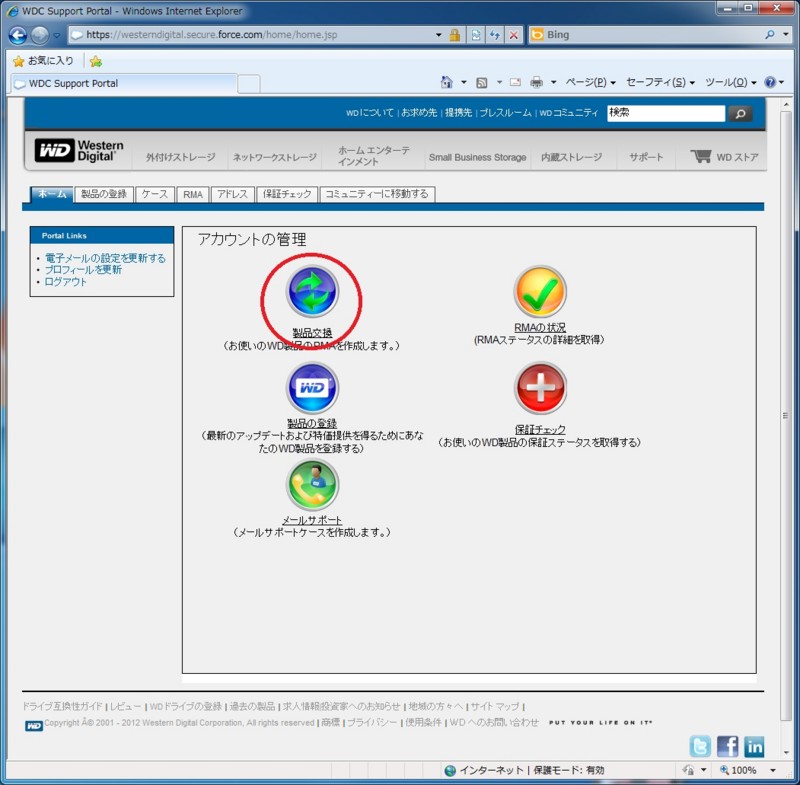The image size is (800, 785).
Task: Open ネットワークストレージ navigation menu
Action: [x=274, y=157]
